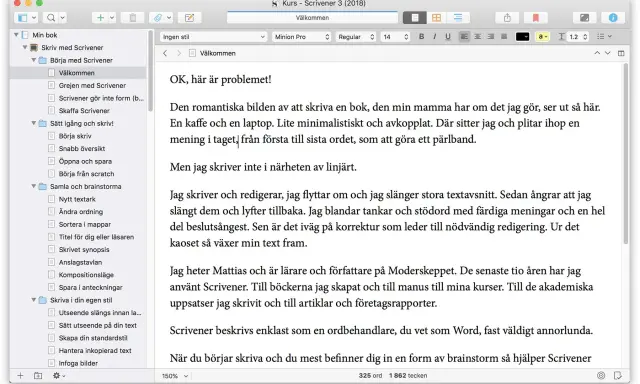
Task: Open the document target icon in footer
Action: (601, 375)
